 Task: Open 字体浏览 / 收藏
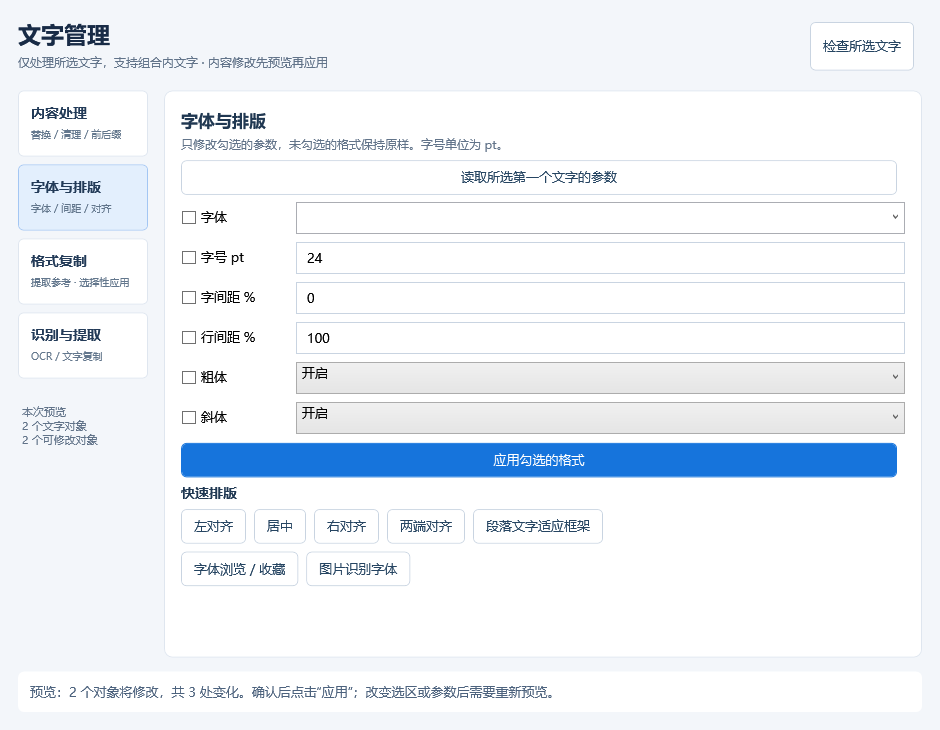[239, 569]
